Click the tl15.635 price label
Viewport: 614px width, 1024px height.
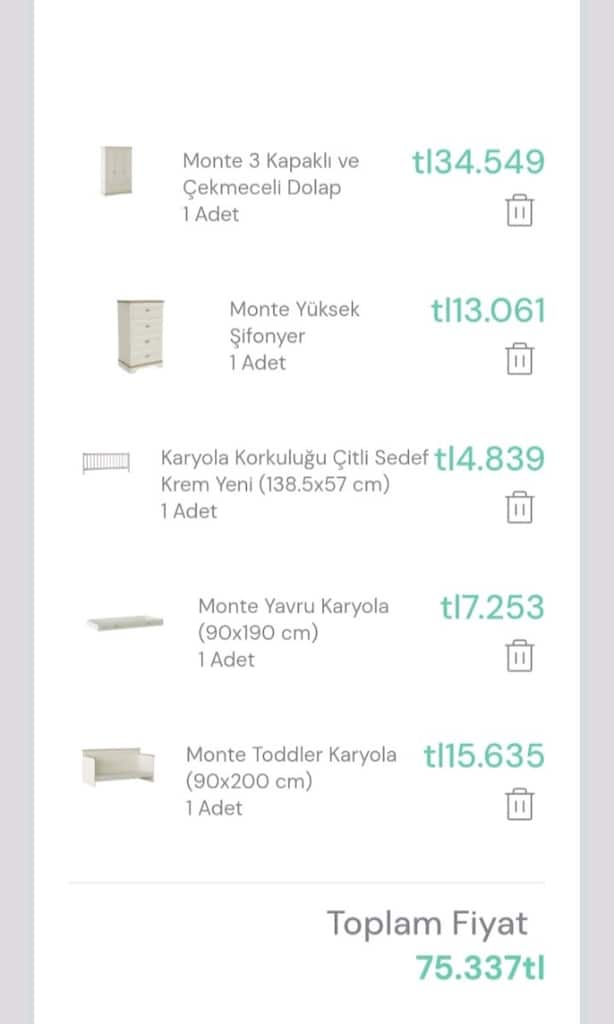point(484,755)
